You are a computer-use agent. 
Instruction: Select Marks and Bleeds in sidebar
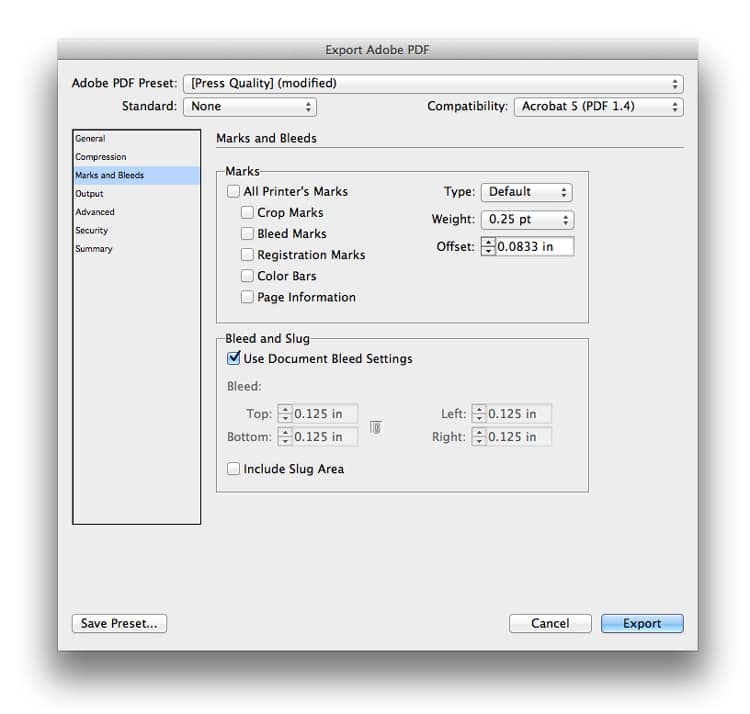(136, 176)
